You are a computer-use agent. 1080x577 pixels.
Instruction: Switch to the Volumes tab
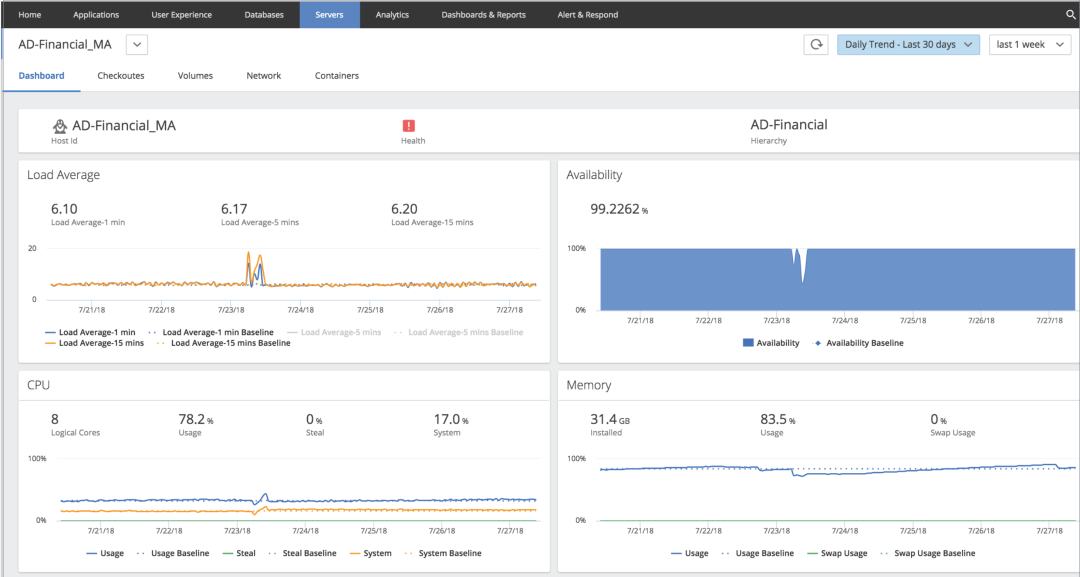pos(195,76)
